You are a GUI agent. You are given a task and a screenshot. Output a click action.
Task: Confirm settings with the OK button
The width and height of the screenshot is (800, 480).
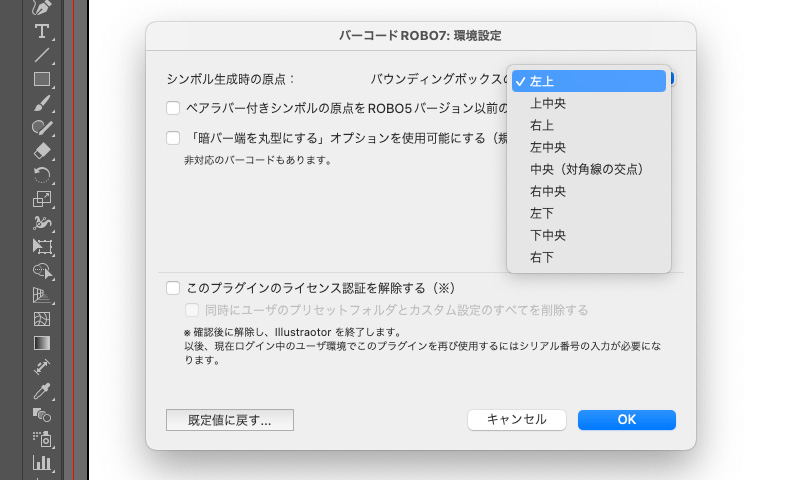click(x=626, y=420)
